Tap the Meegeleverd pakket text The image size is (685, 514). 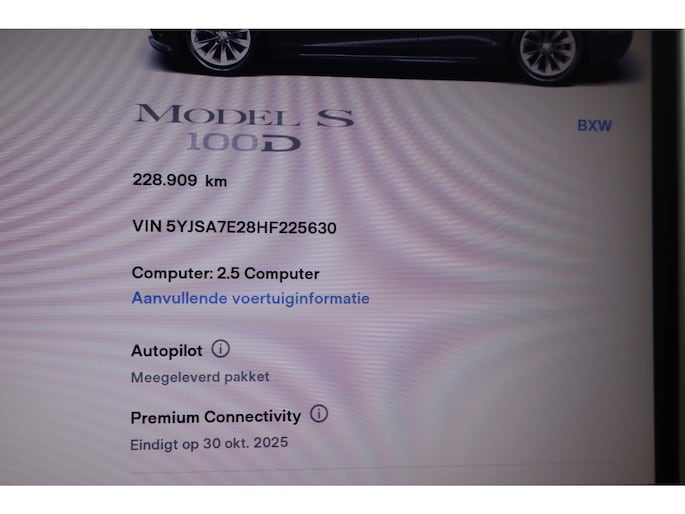[x=200, y=377]
